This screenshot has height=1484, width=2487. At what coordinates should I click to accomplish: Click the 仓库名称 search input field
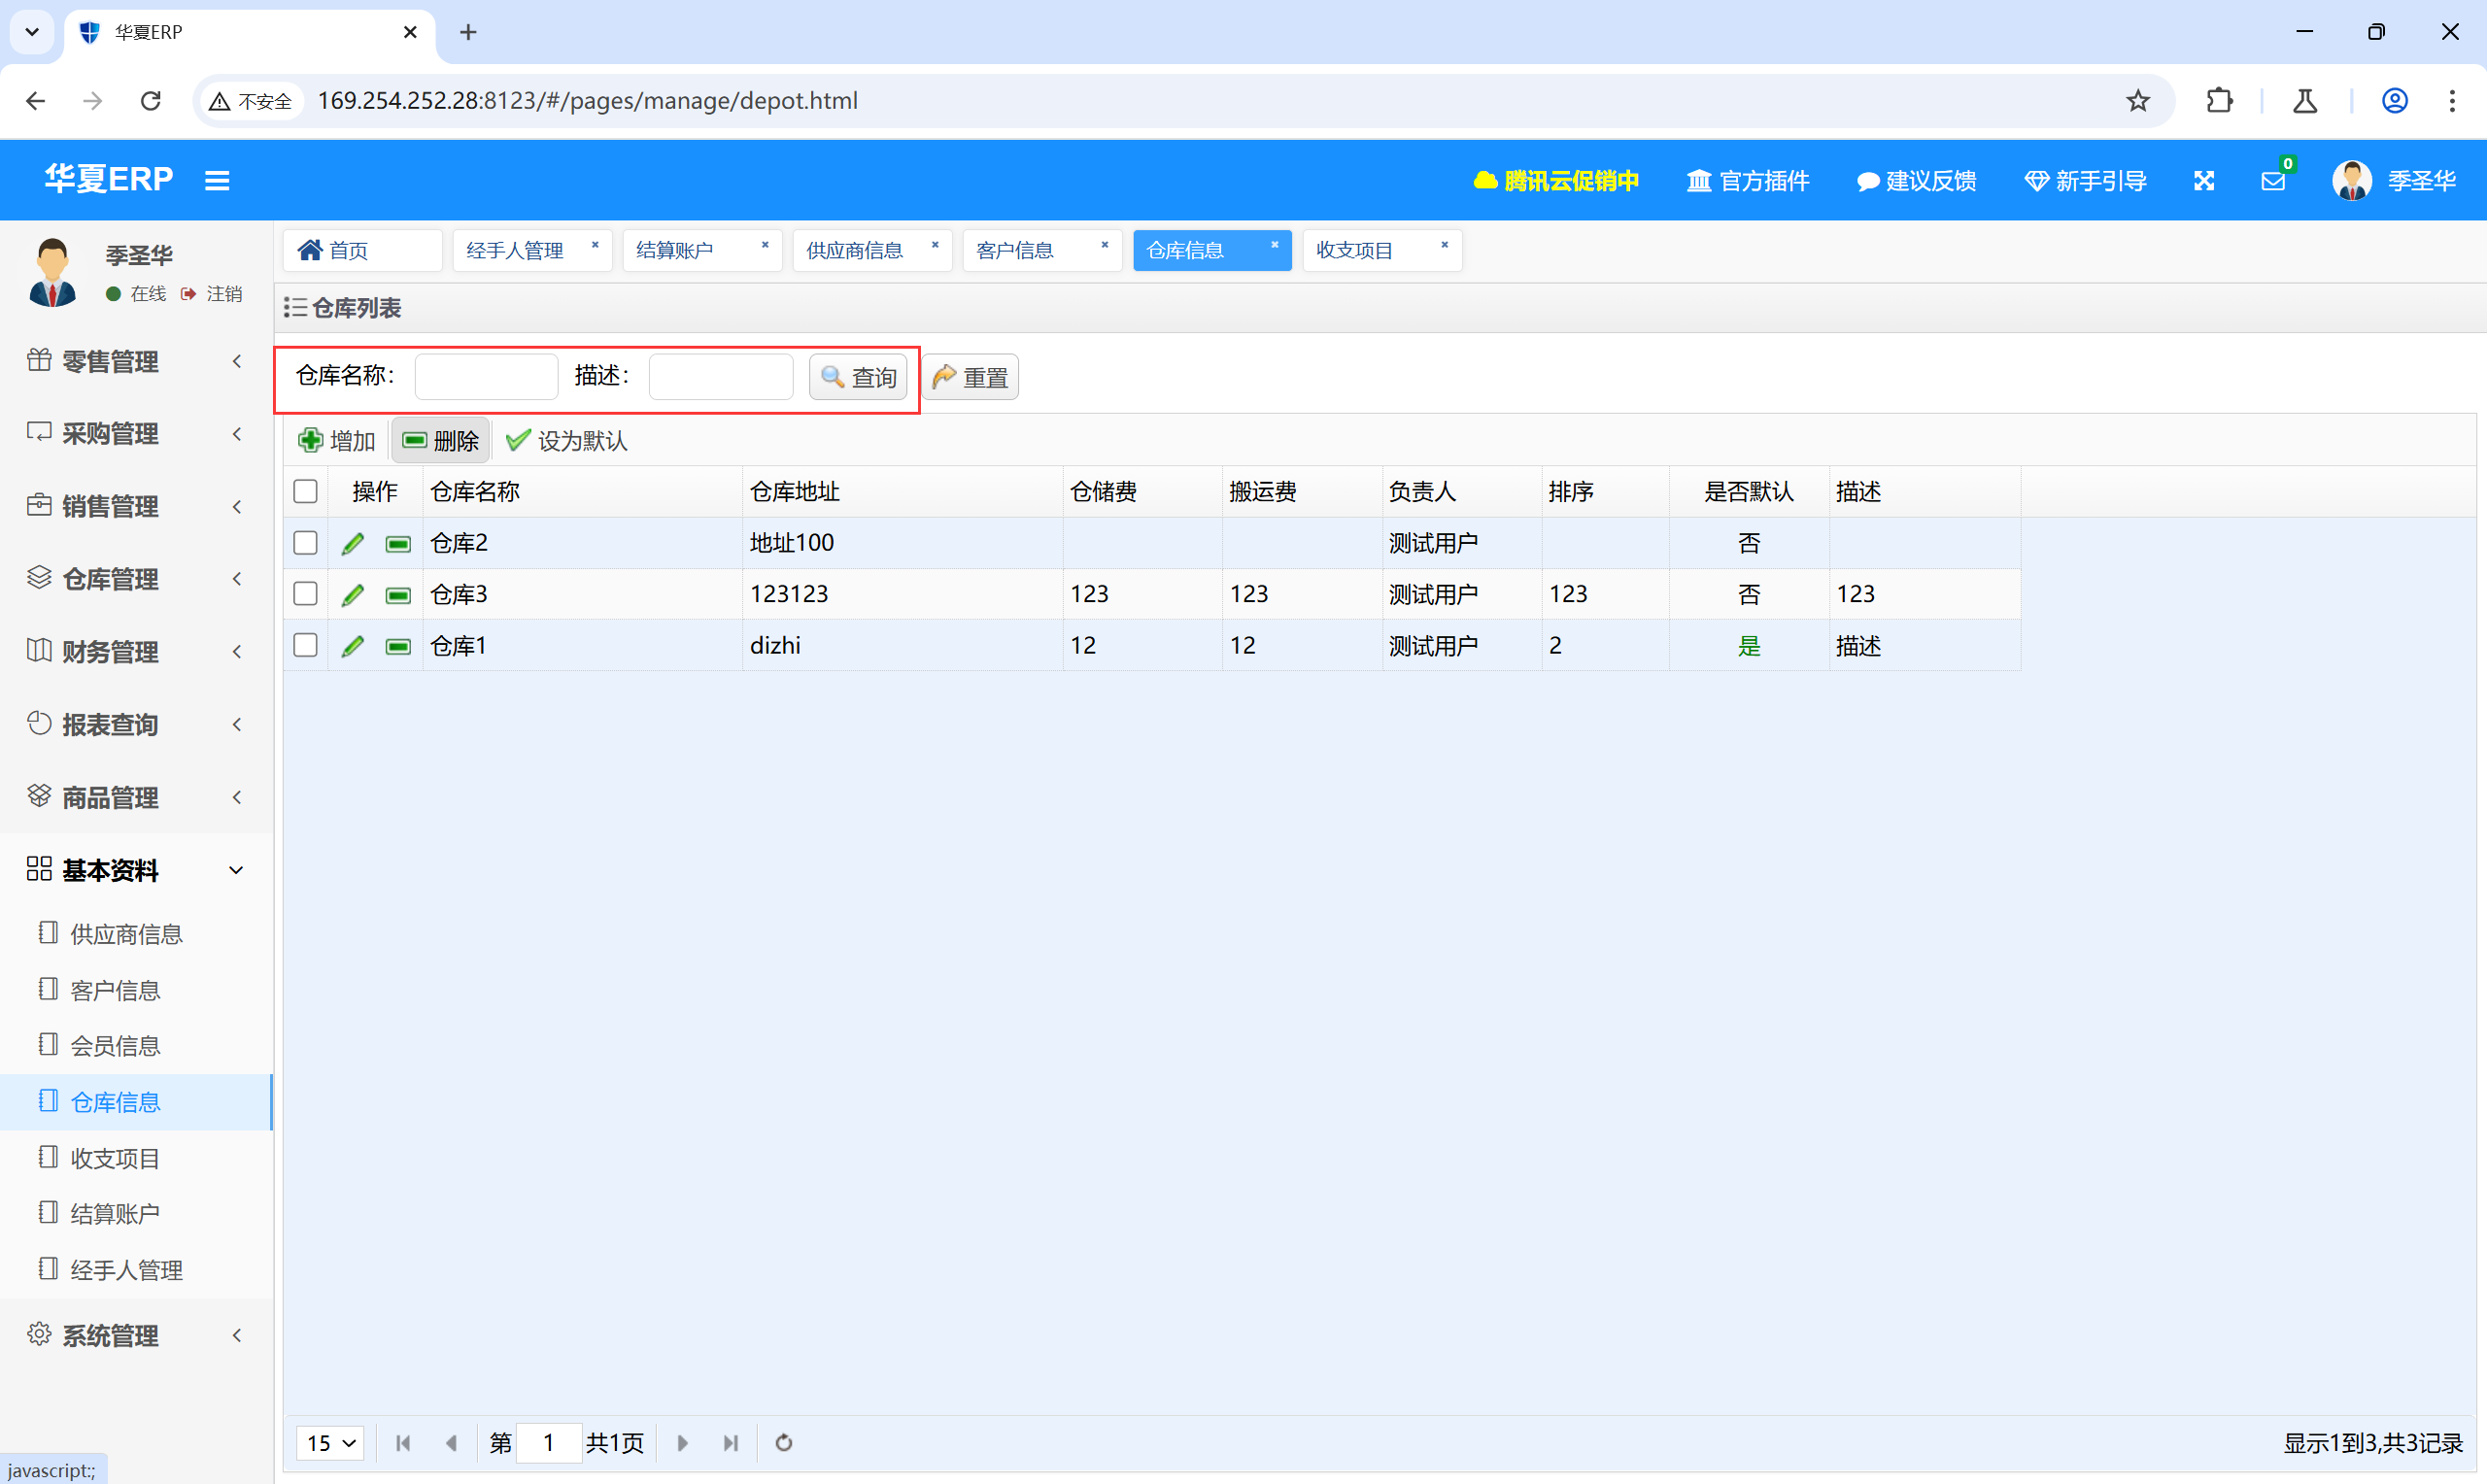pos(486,377)
